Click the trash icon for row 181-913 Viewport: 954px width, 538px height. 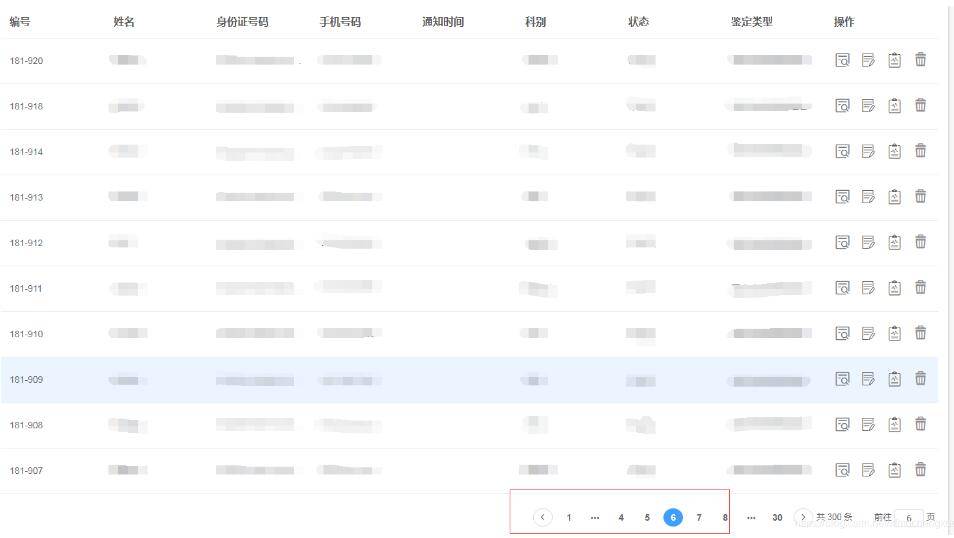coord(921,197)
